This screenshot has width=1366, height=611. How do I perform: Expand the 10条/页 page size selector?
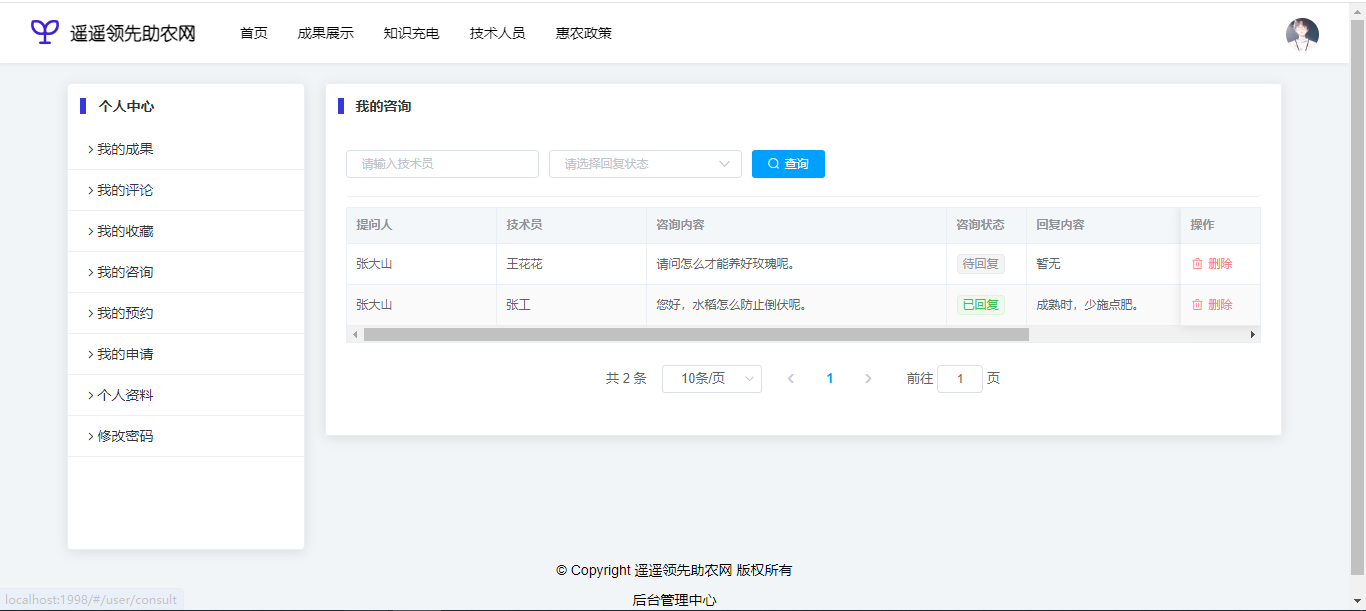[711, 379]
